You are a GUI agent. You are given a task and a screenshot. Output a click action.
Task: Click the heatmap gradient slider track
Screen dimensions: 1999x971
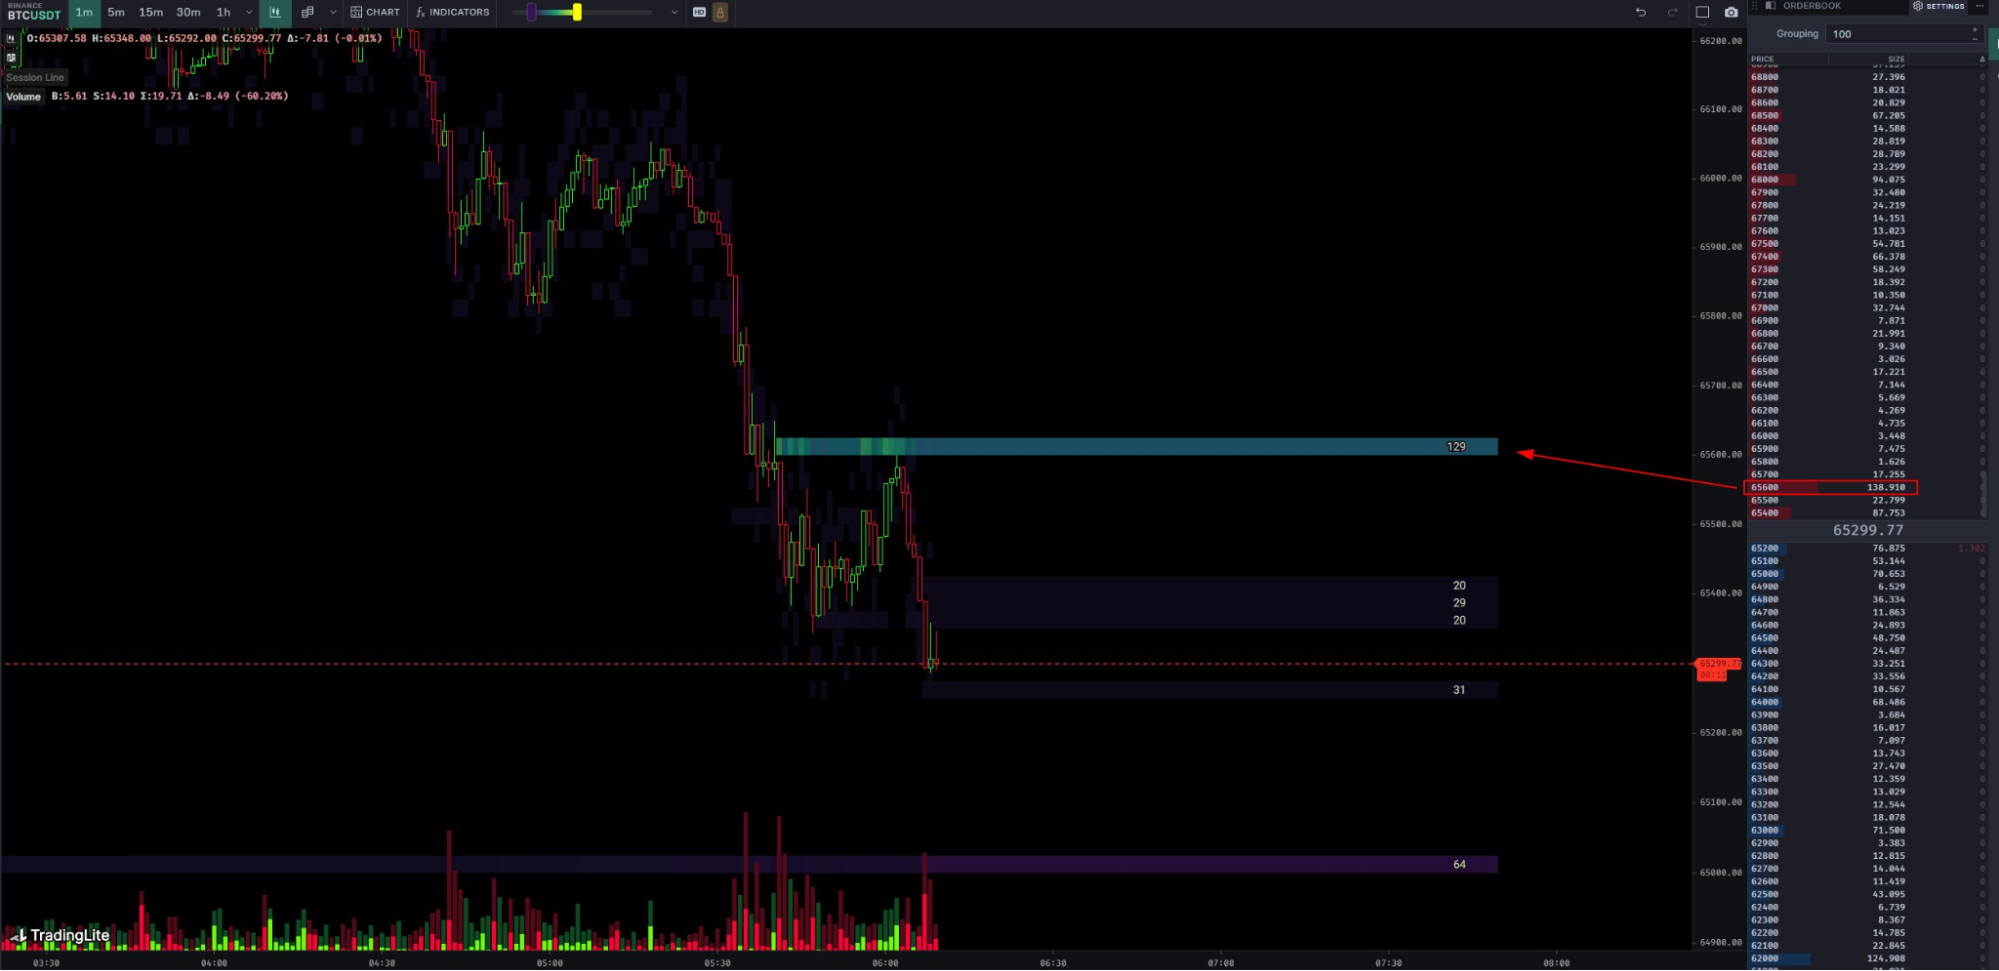pyautogui.click(x=583, y=12)
